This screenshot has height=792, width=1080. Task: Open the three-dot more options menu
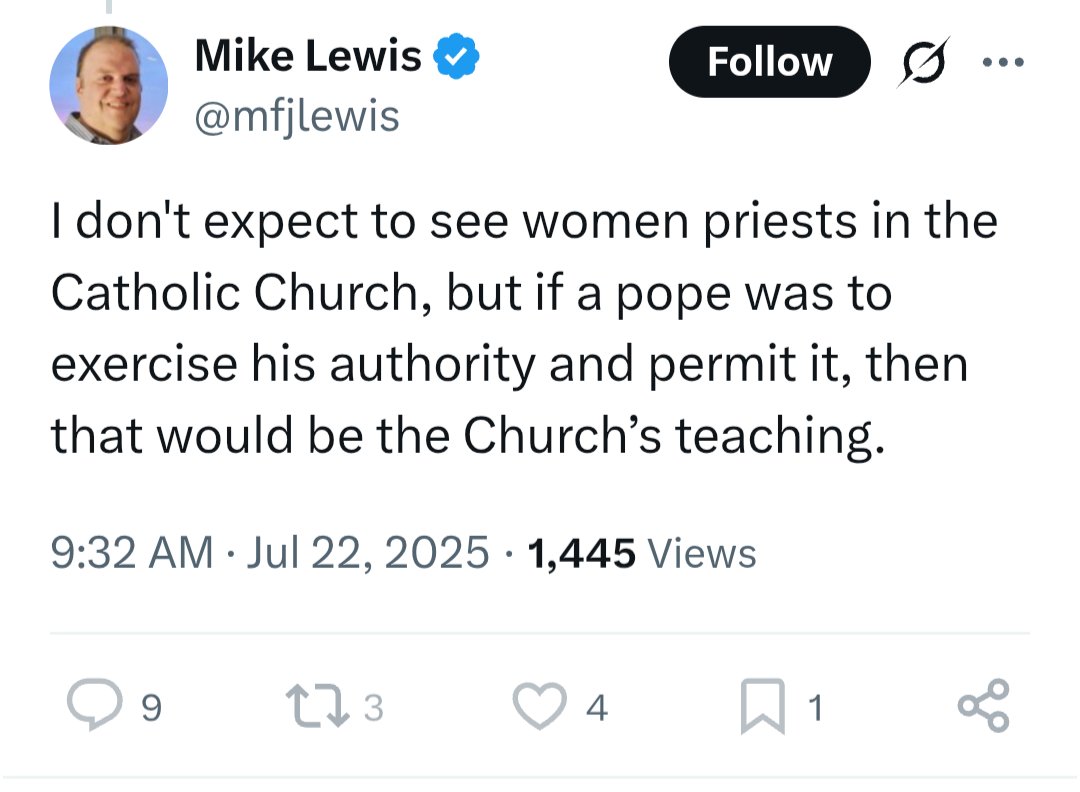pyautogui.click(x=1003, y=62)
